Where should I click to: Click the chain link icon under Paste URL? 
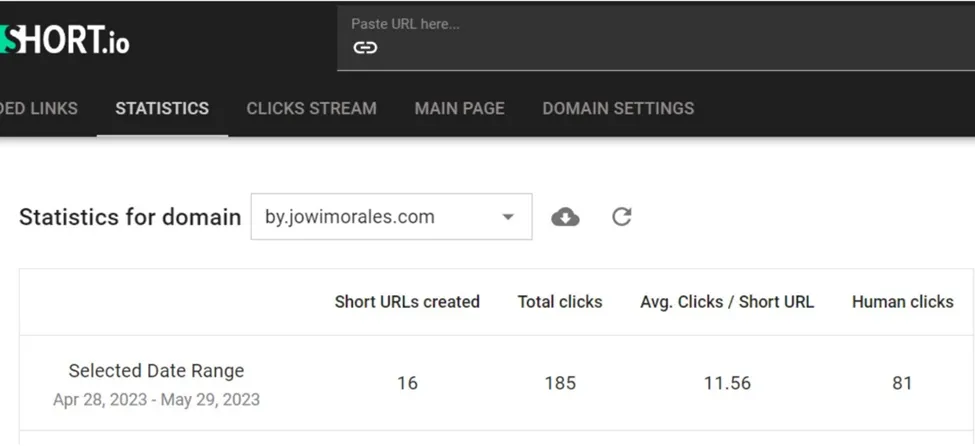pos(365,48)
